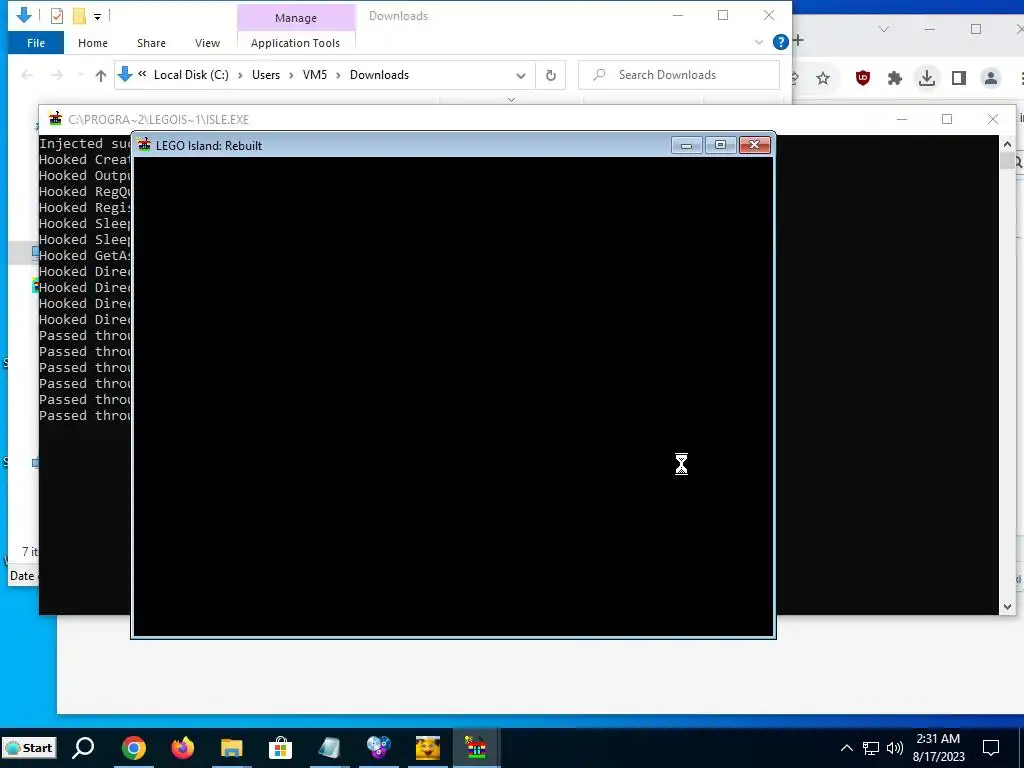Select the Manage contextual tab
The image size is (1024, 768).
(x=296, y=18)
